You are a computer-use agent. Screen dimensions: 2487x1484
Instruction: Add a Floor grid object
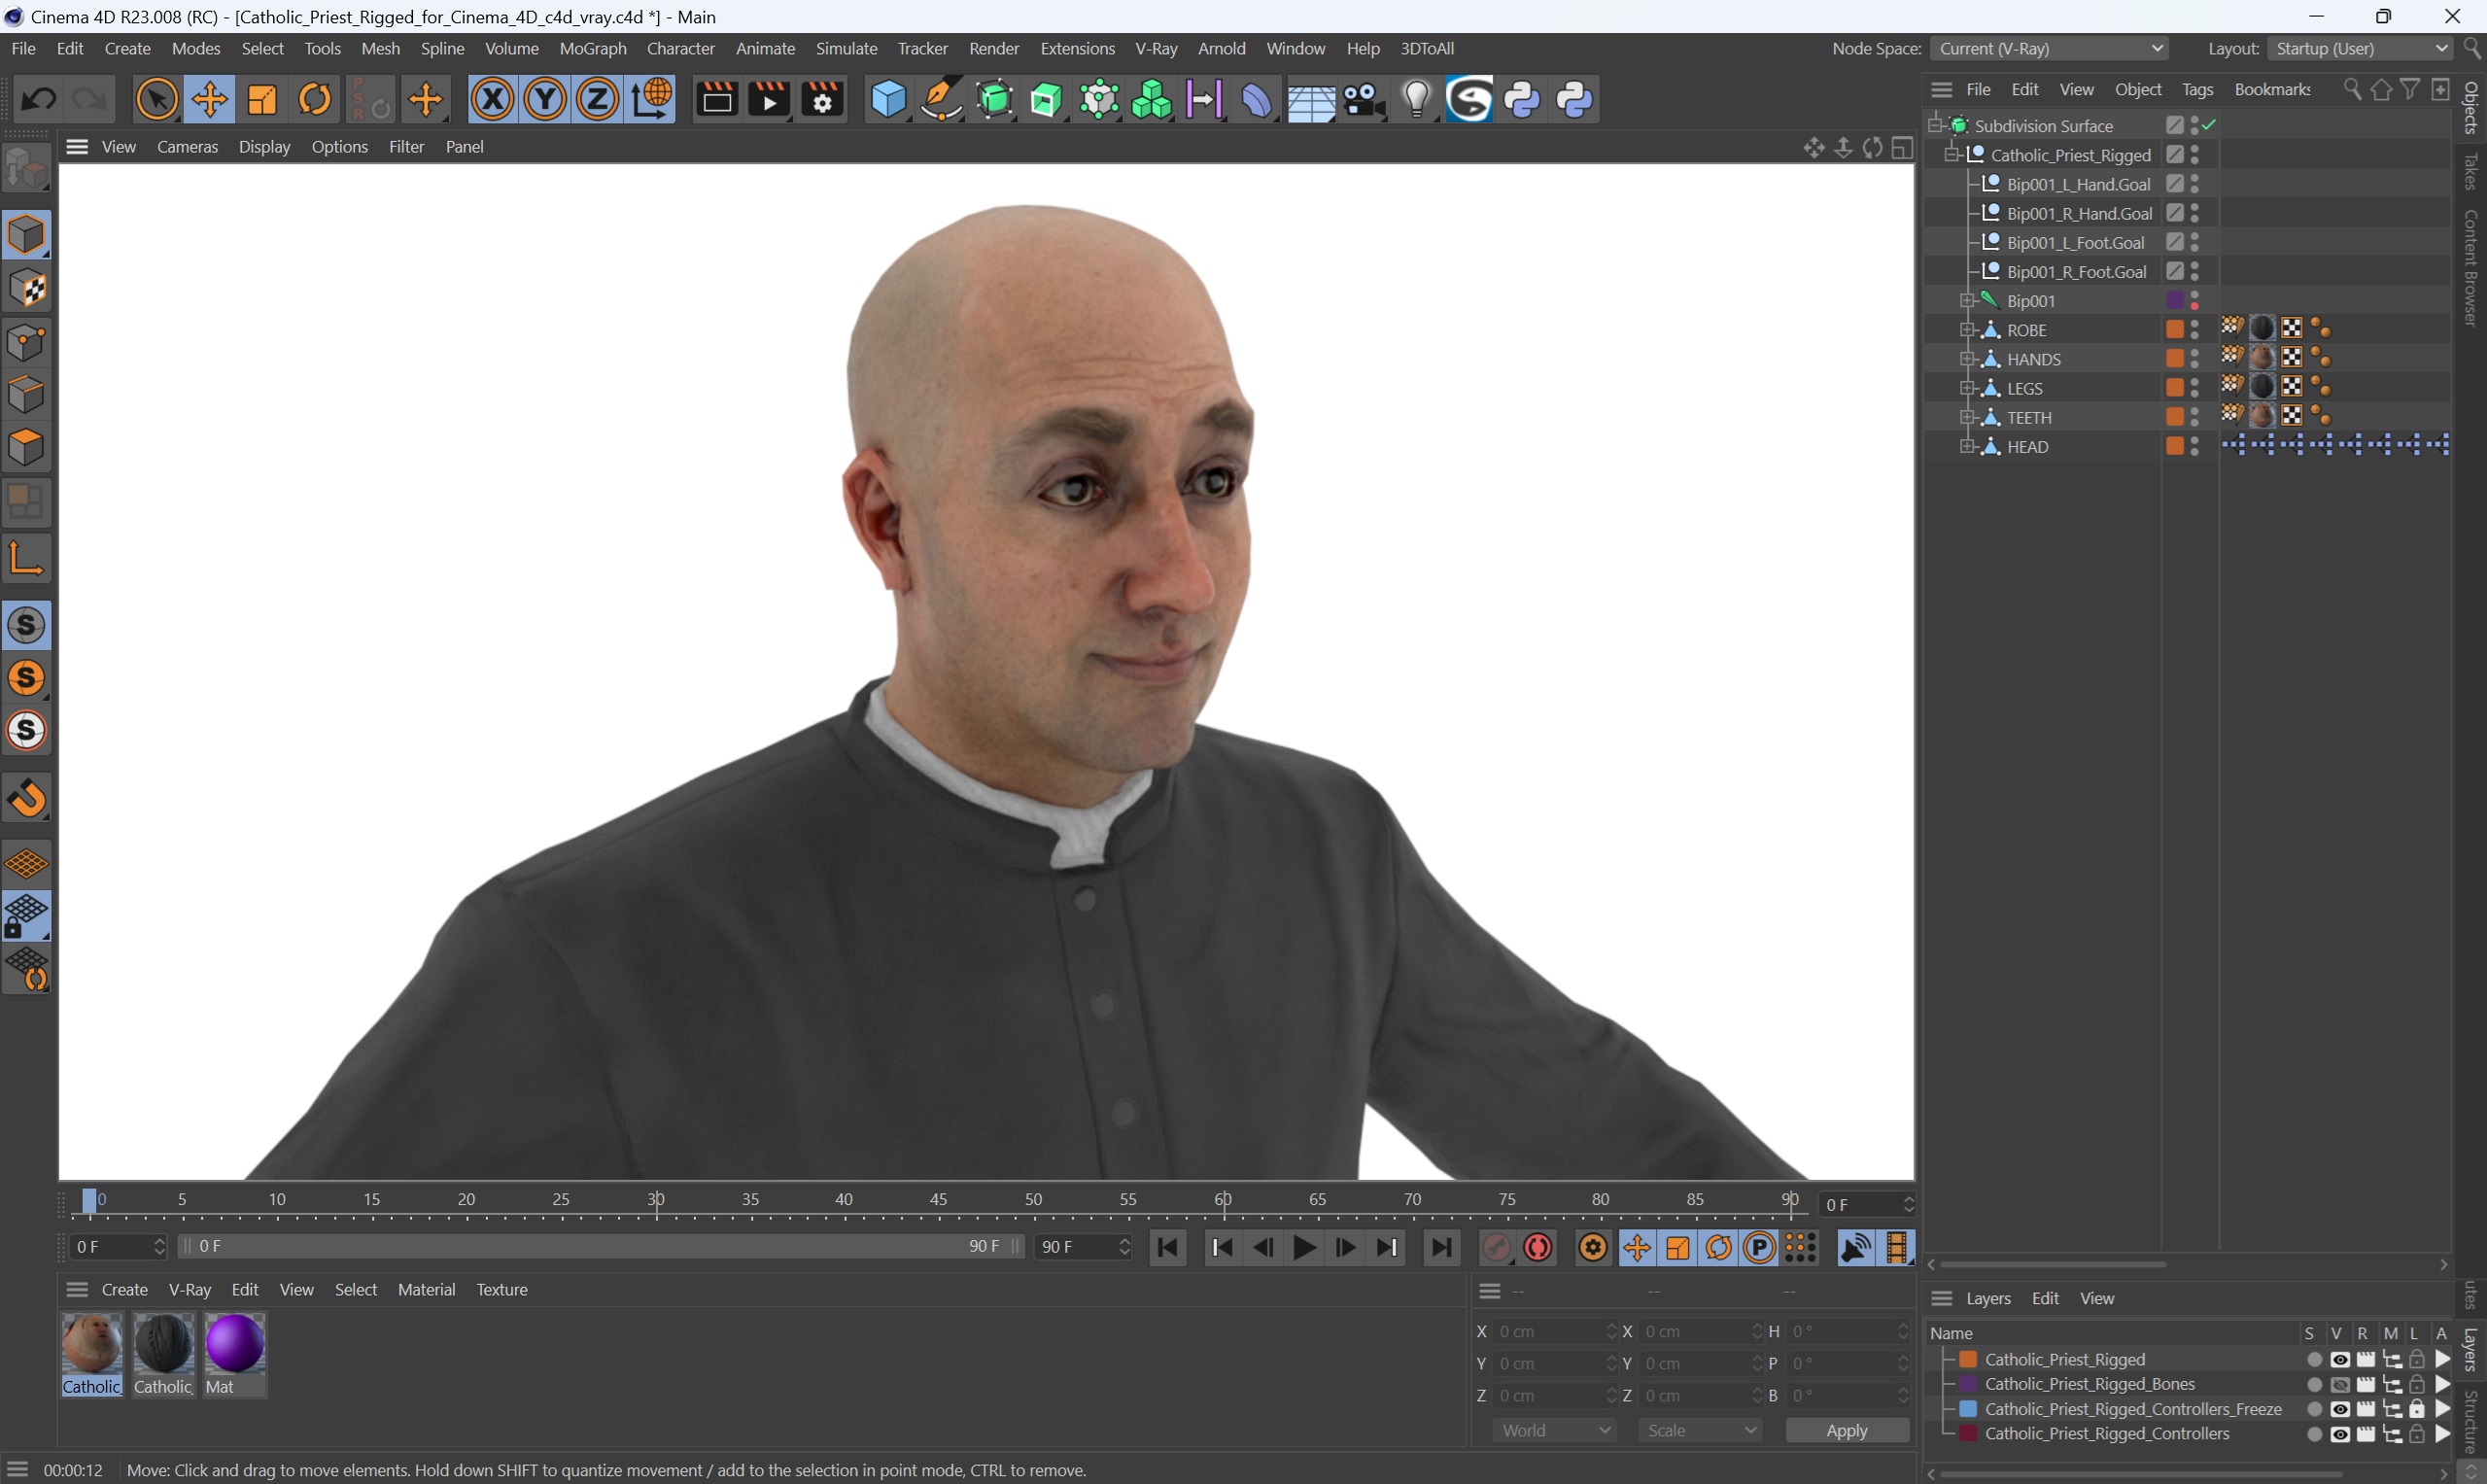point(1310,99)
